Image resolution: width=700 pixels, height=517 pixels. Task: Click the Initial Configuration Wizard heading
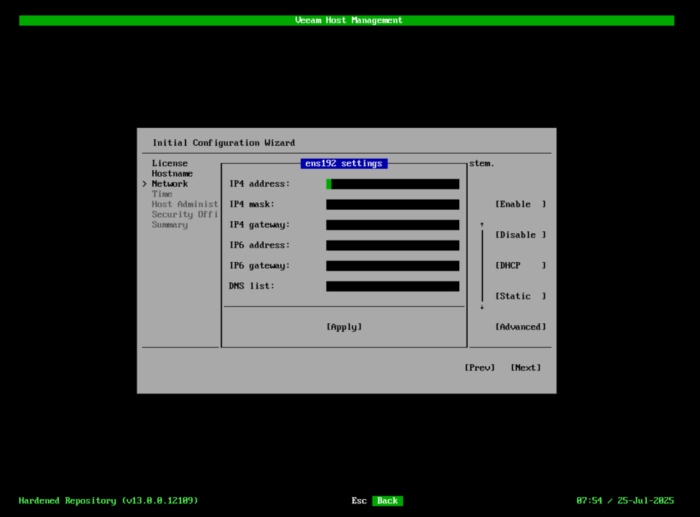point(224,143)
